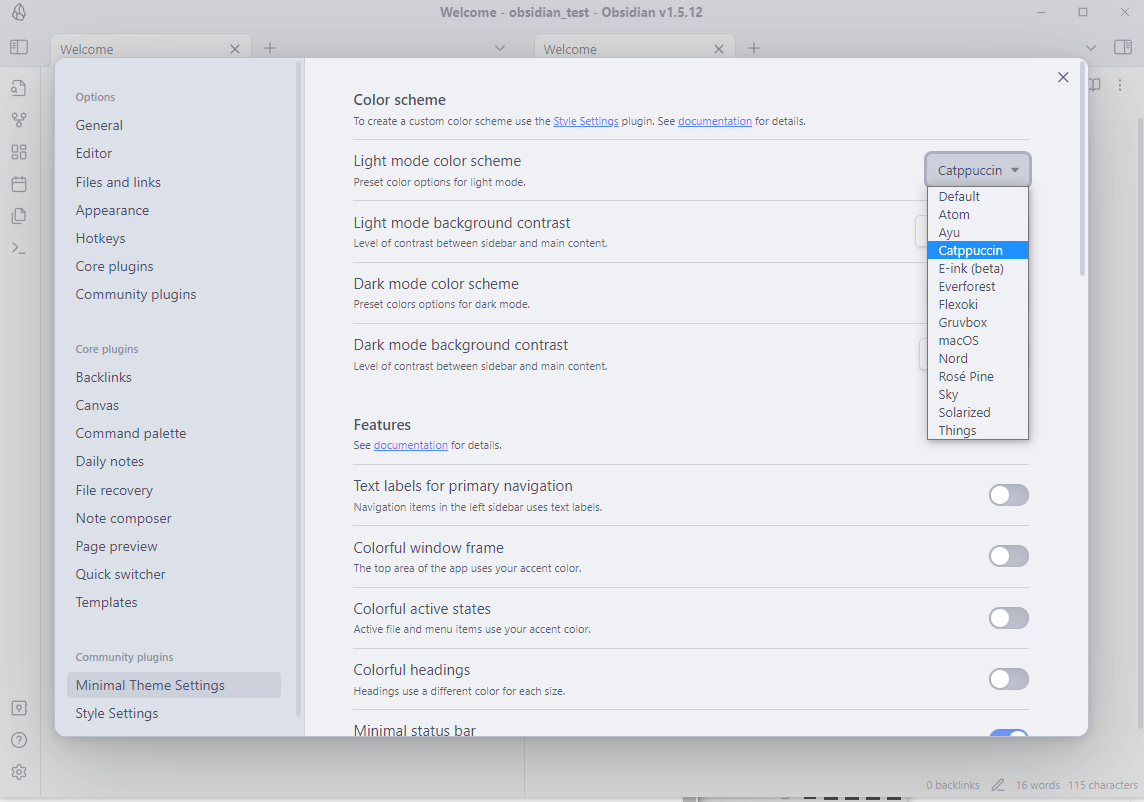Open the quick switcher file-search icon
The height and width of the screenshot is (802, 1144).
coord(19,88)
